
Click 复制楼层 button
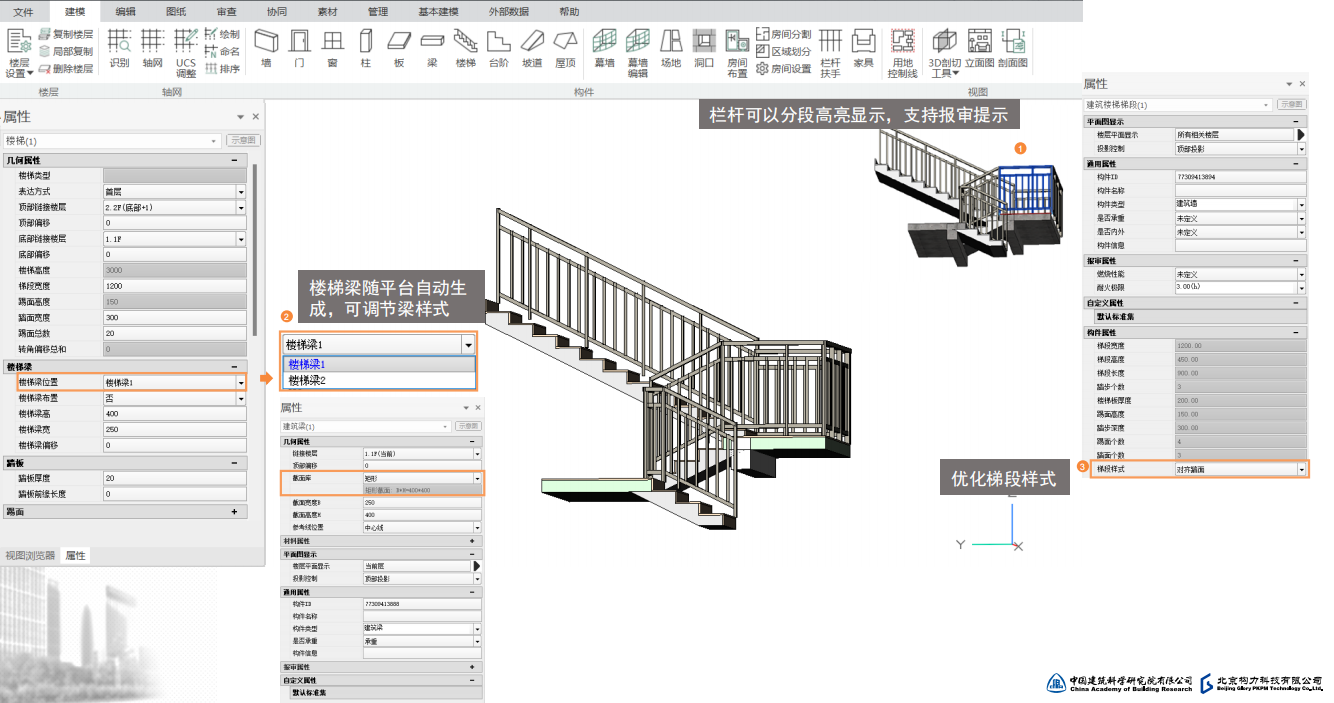(66, 34)
